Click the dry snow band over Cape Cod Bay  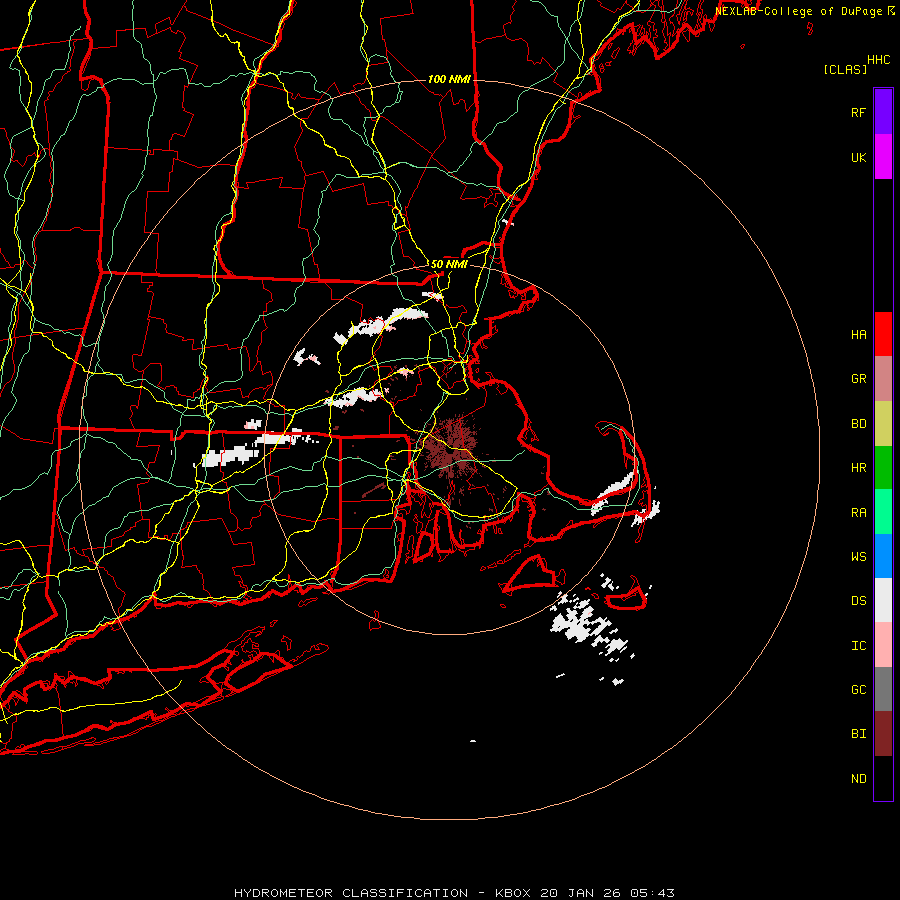coord(613,492)
